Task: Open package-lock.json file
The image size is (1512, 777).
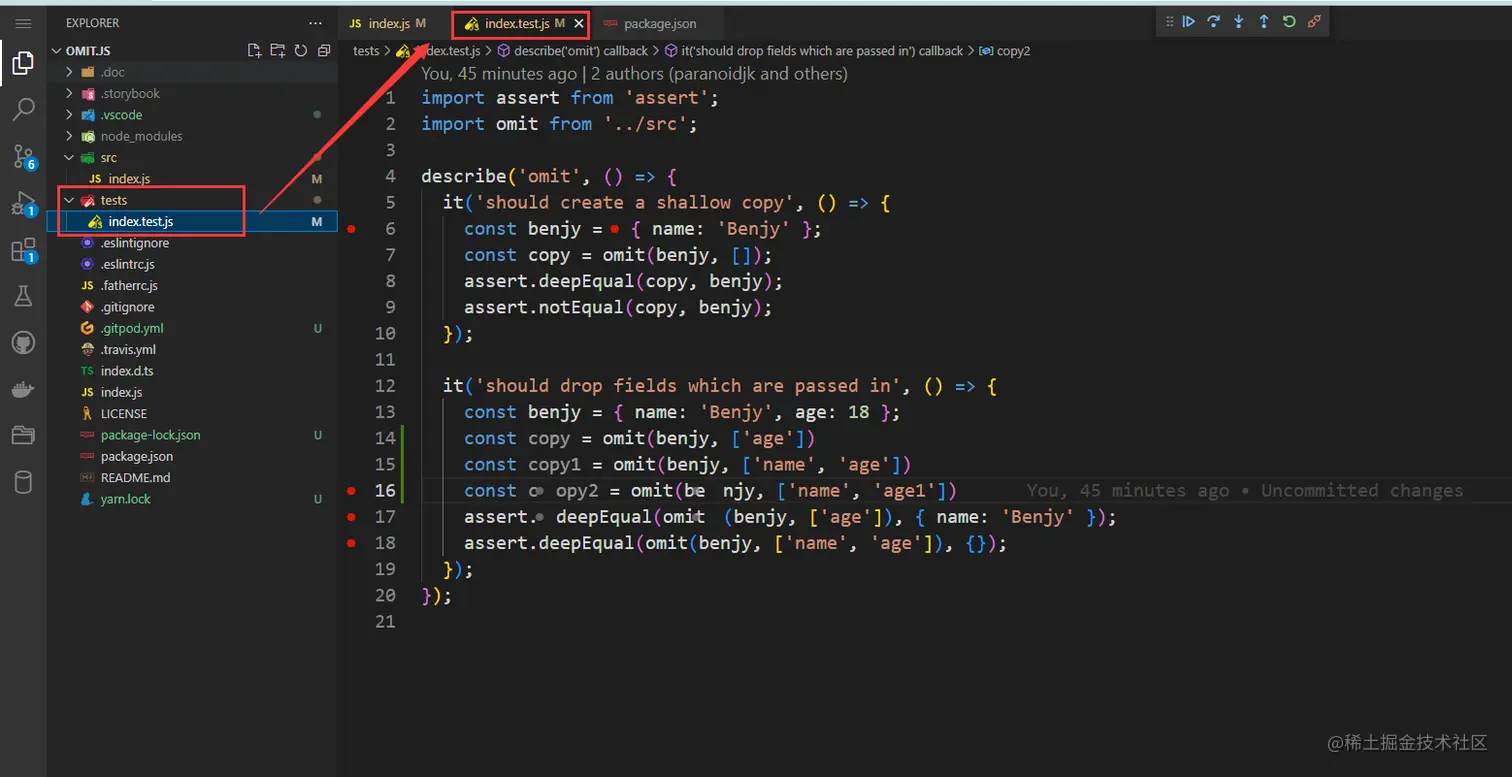Action: pyautogui.click(x=193, y=435)
